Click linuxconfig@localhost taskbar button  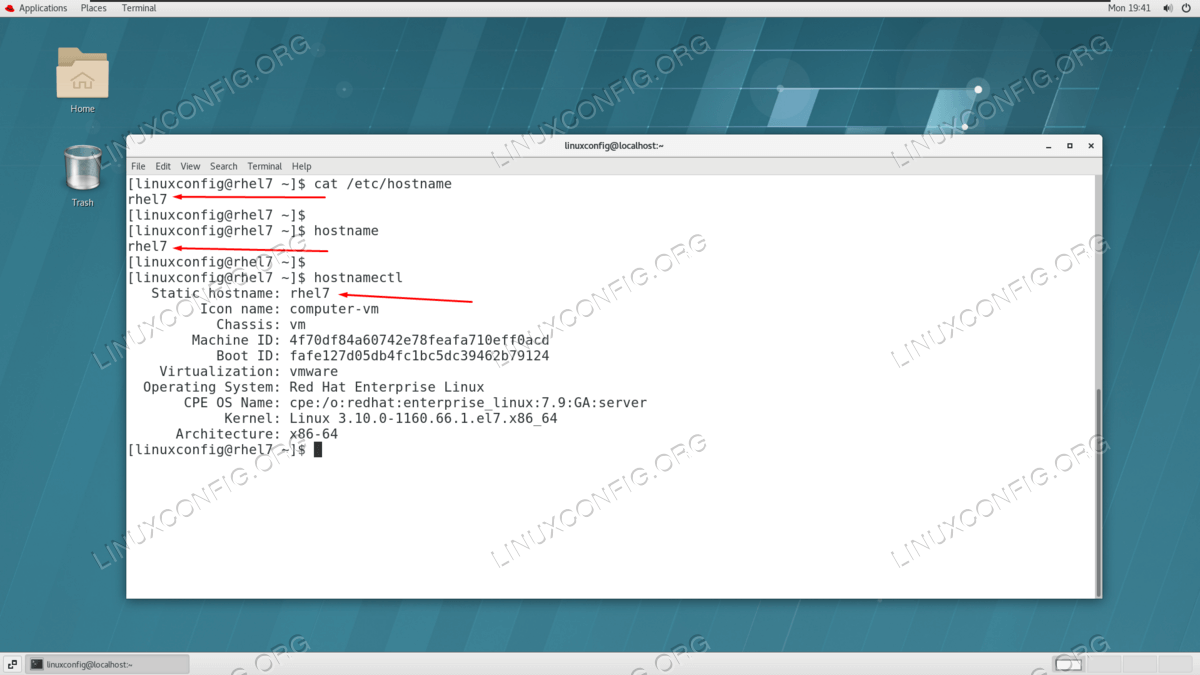(107, 664)
